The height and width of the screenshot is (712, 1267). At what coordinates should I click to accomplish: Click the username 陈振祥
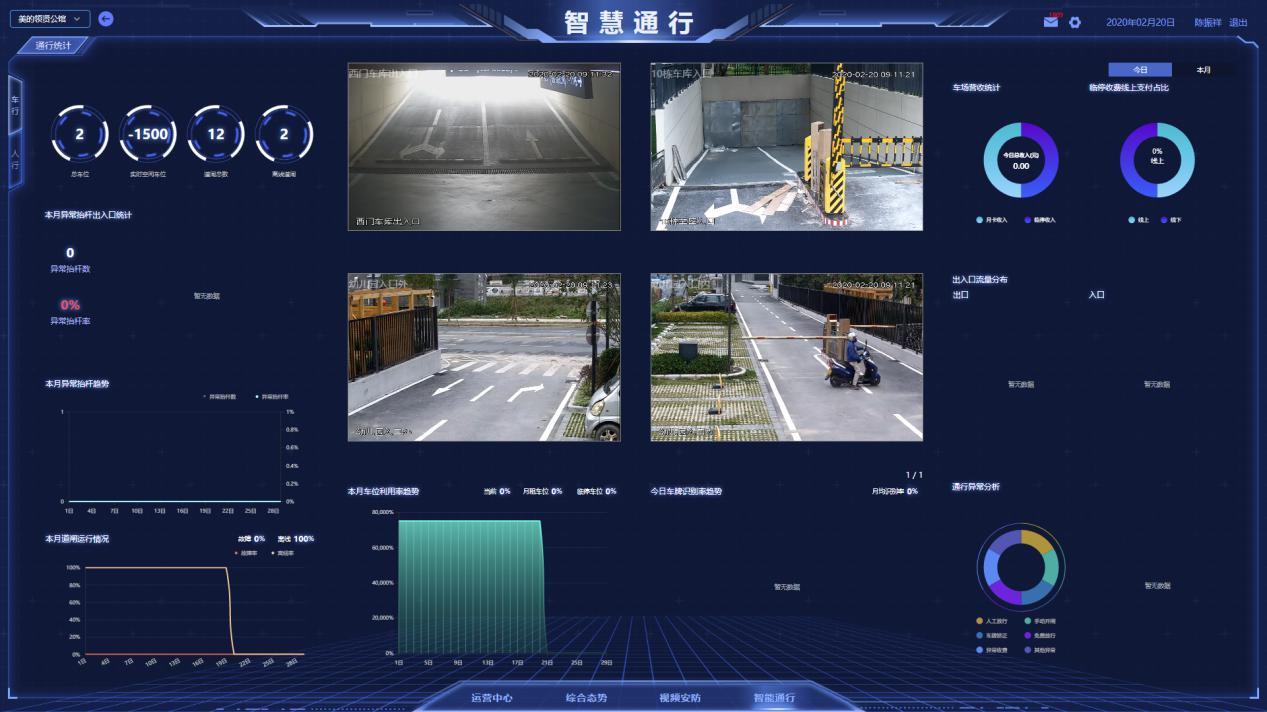1207,22
